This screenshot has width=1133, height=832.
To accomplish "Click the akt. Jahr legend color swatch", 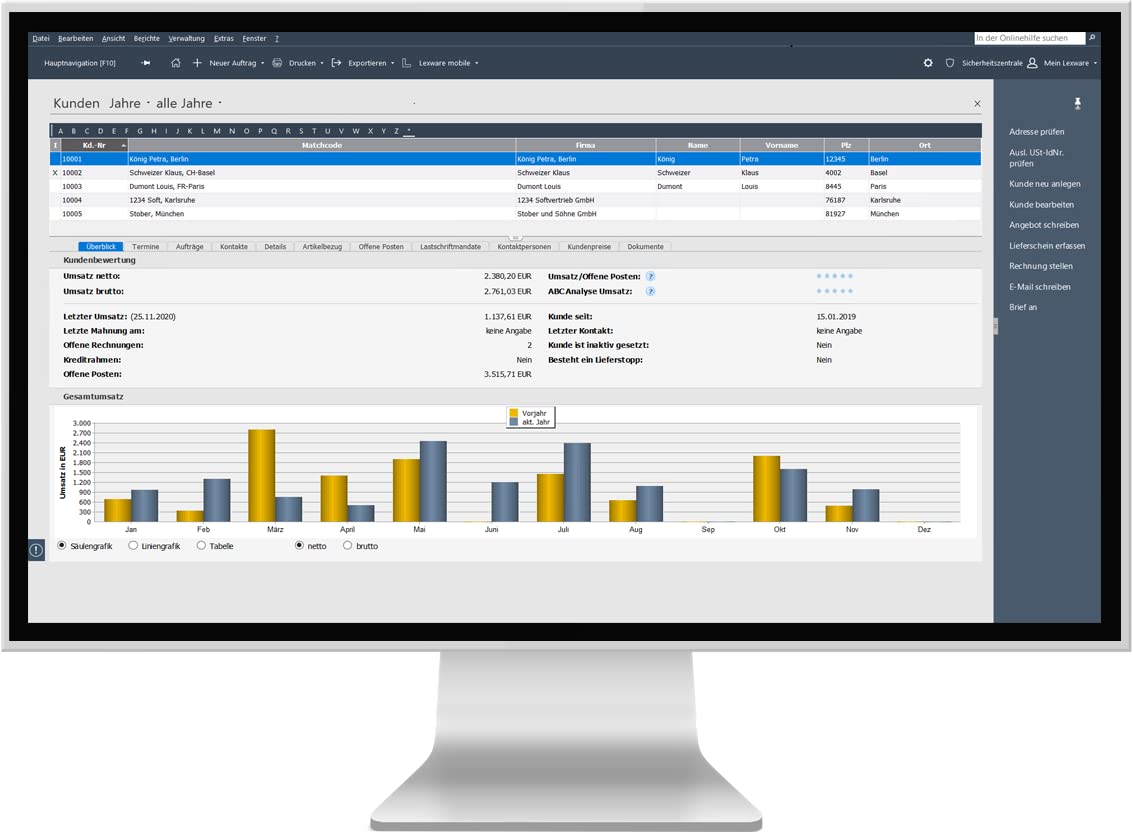I will click(x=514, y=421).
